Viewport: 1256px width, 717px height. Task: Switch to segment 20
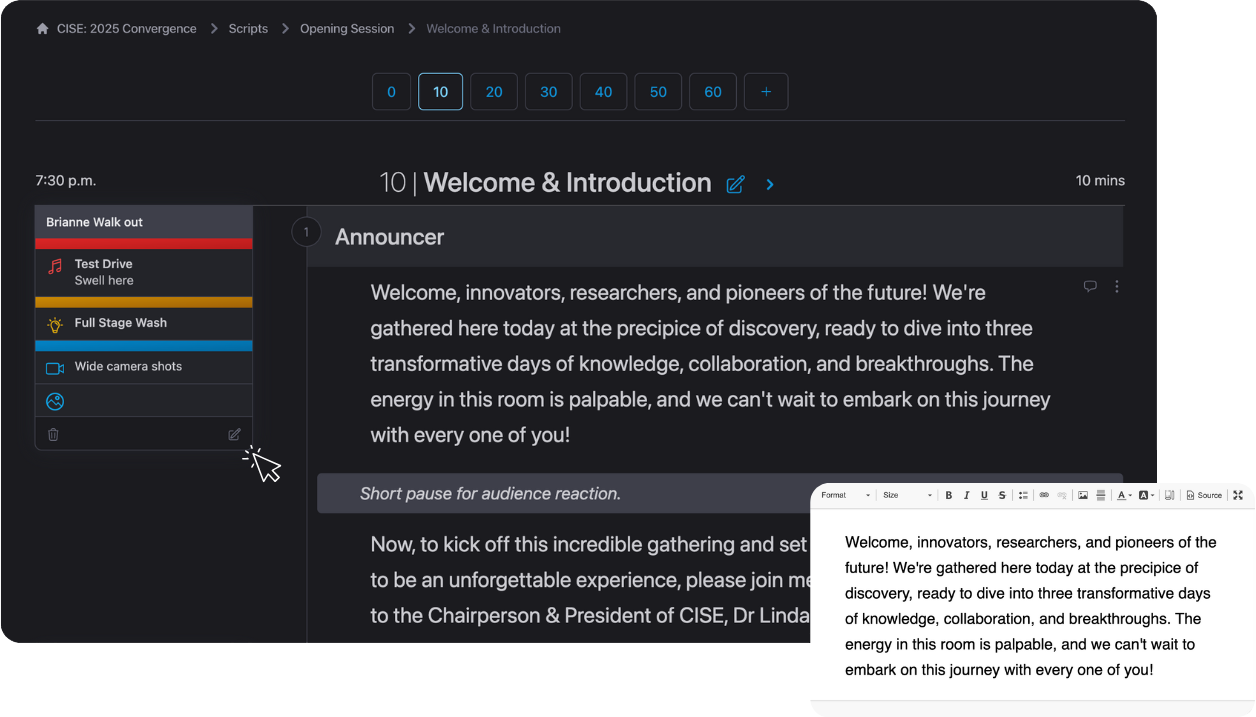pos(494,92)
